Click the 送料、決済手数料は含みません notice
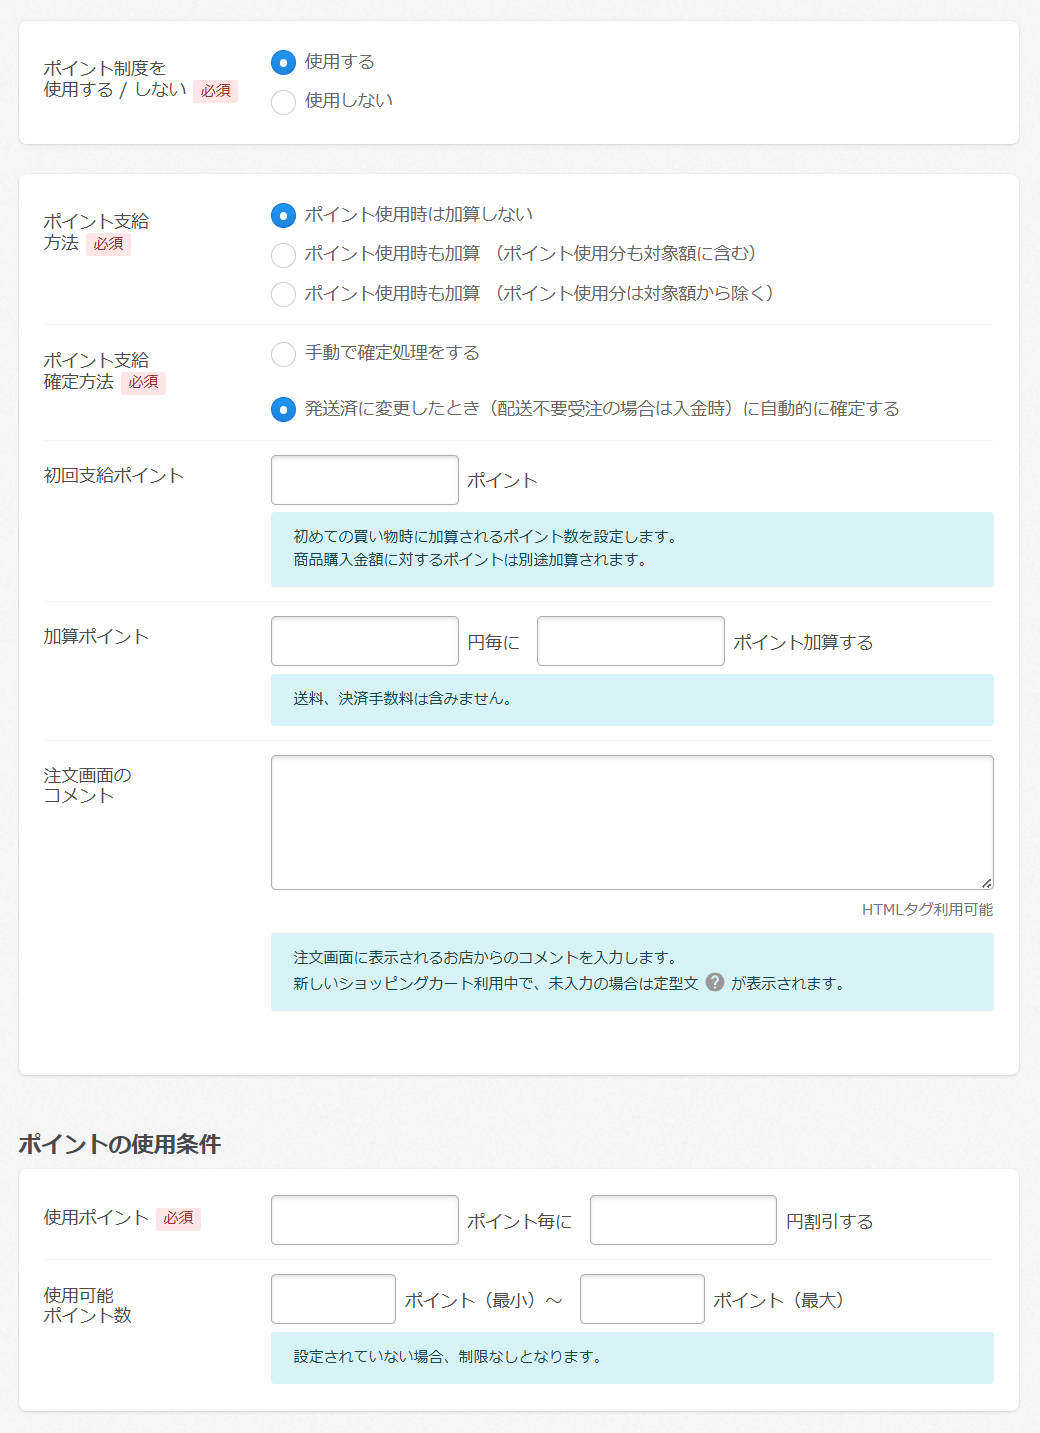This screenshot has height=1433, width=1040. pyautogui.click(x=403, y=699)
